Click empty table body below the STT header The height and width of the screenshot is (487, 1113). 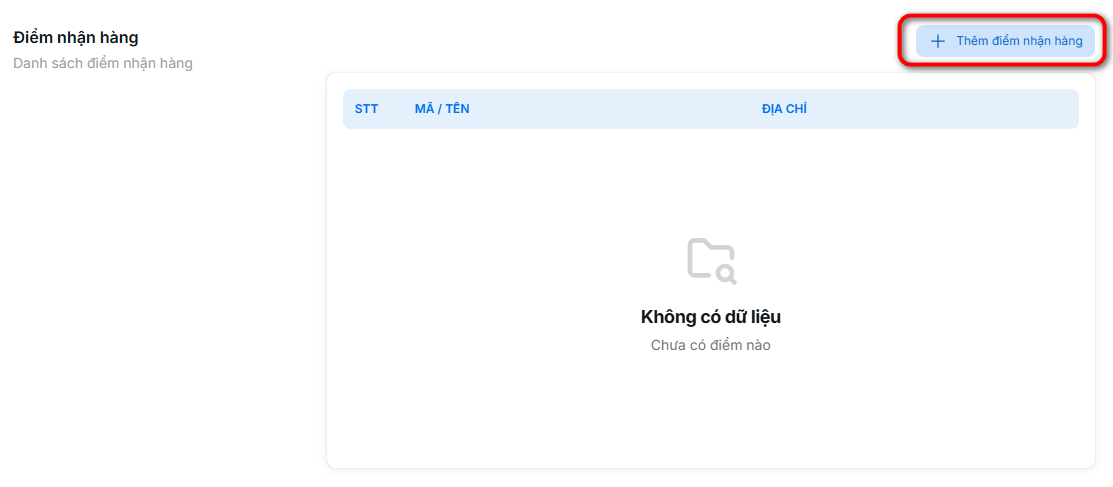366,200
